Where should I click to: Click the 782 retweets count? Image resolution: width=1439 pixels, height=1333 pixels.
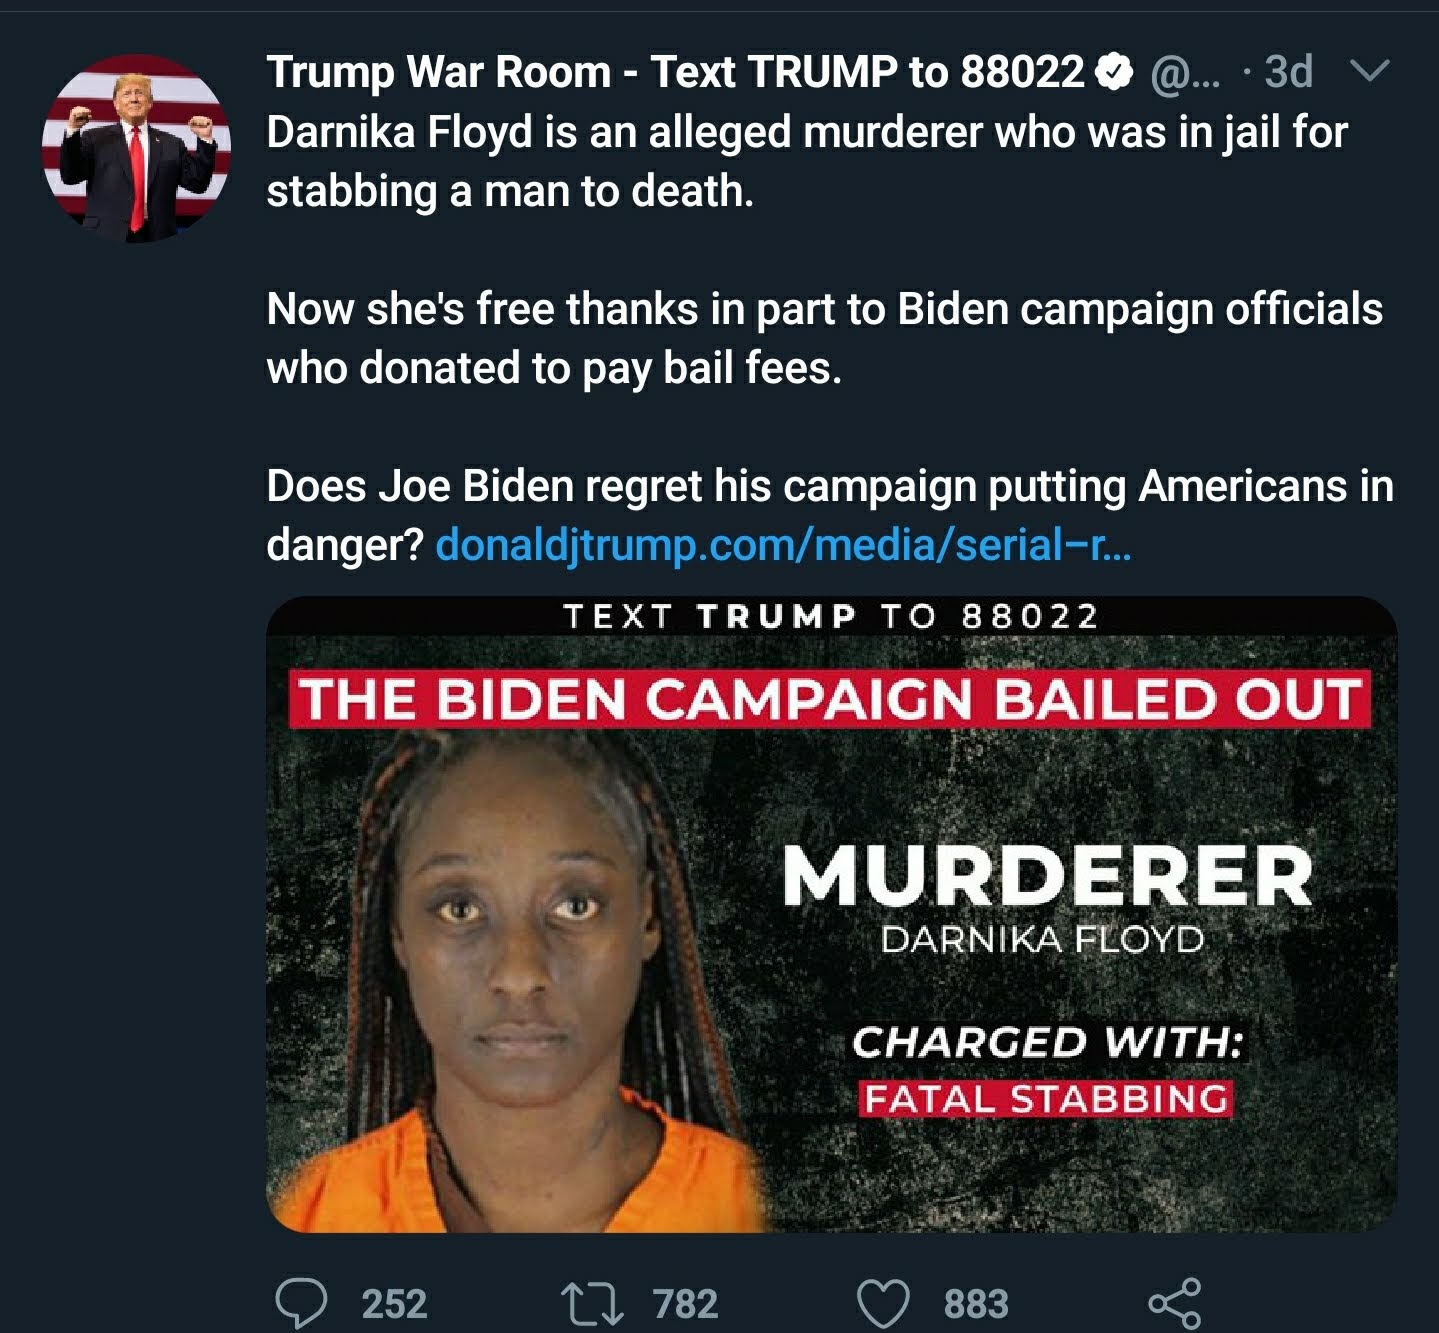685,1304
